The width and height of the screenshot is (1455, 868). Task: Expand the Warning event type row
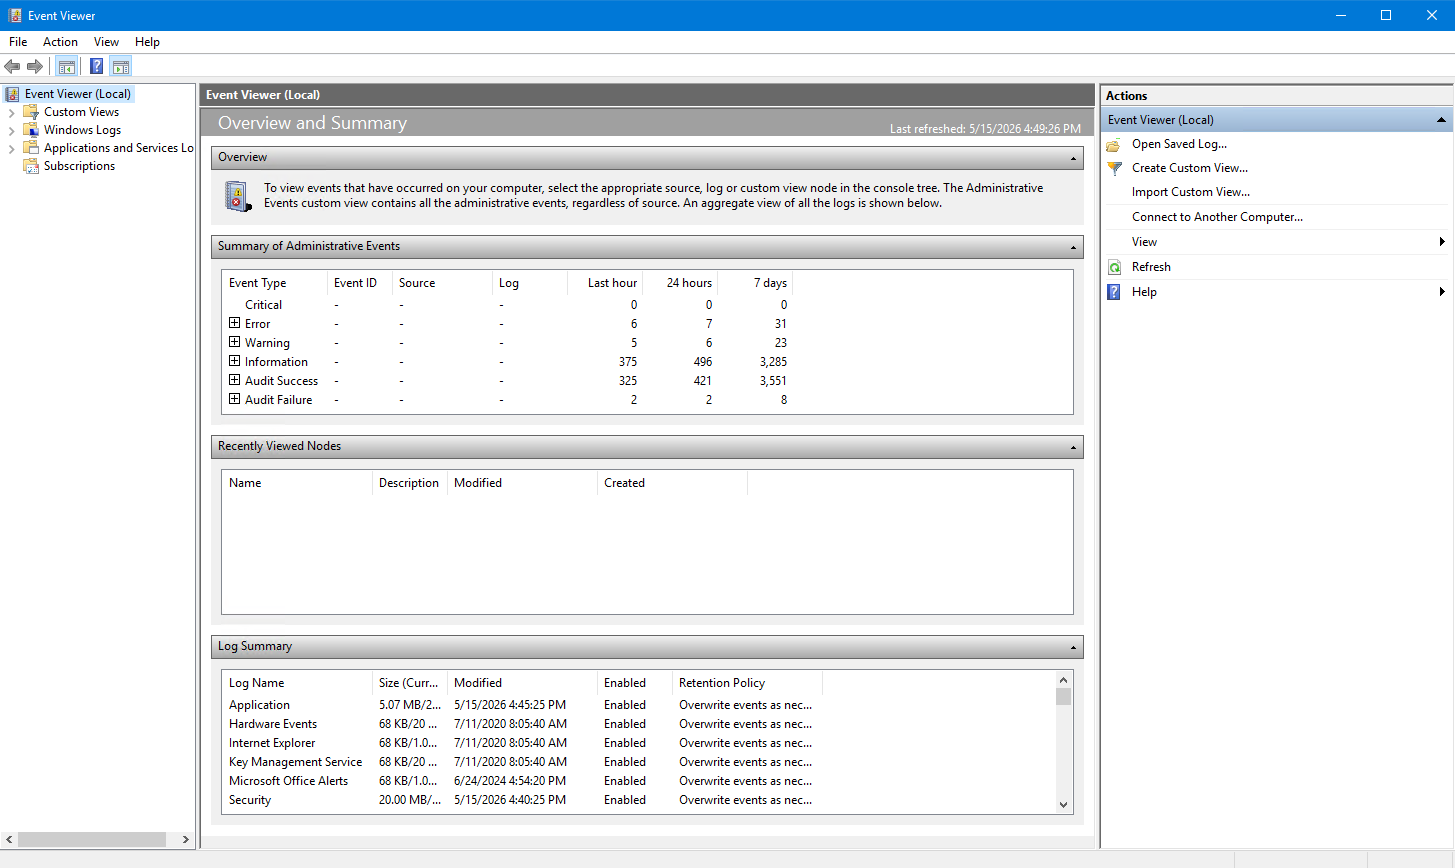(234, 342)
